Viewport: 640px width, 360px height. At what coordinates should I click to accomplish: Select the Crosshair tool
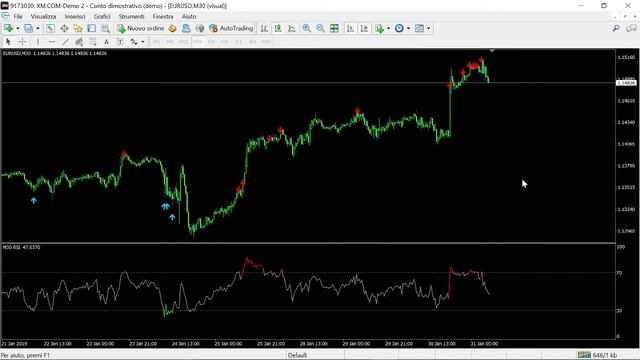pos(22,42)
